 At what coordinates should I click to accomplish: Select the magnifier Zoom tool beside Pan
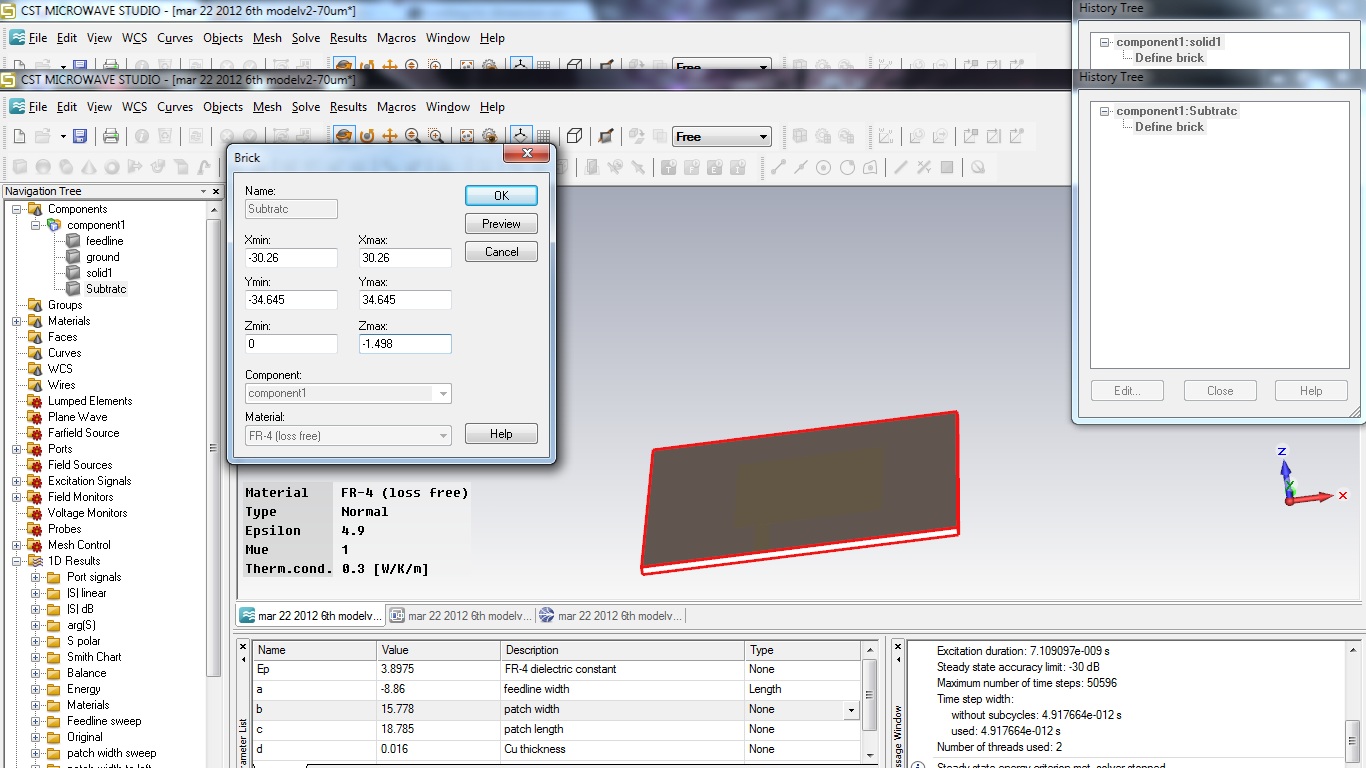(413, 136)
